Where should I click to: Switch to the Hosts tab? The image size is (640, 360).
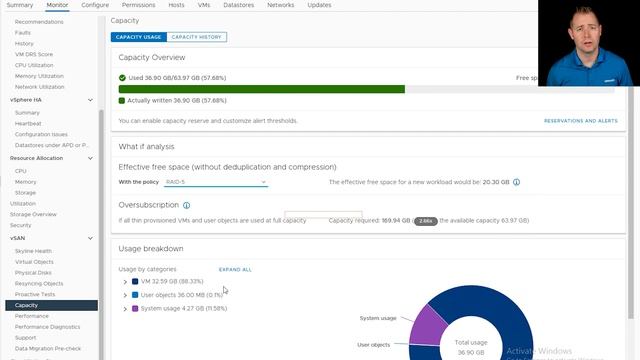pyautogui.click(x=176, y=5)
